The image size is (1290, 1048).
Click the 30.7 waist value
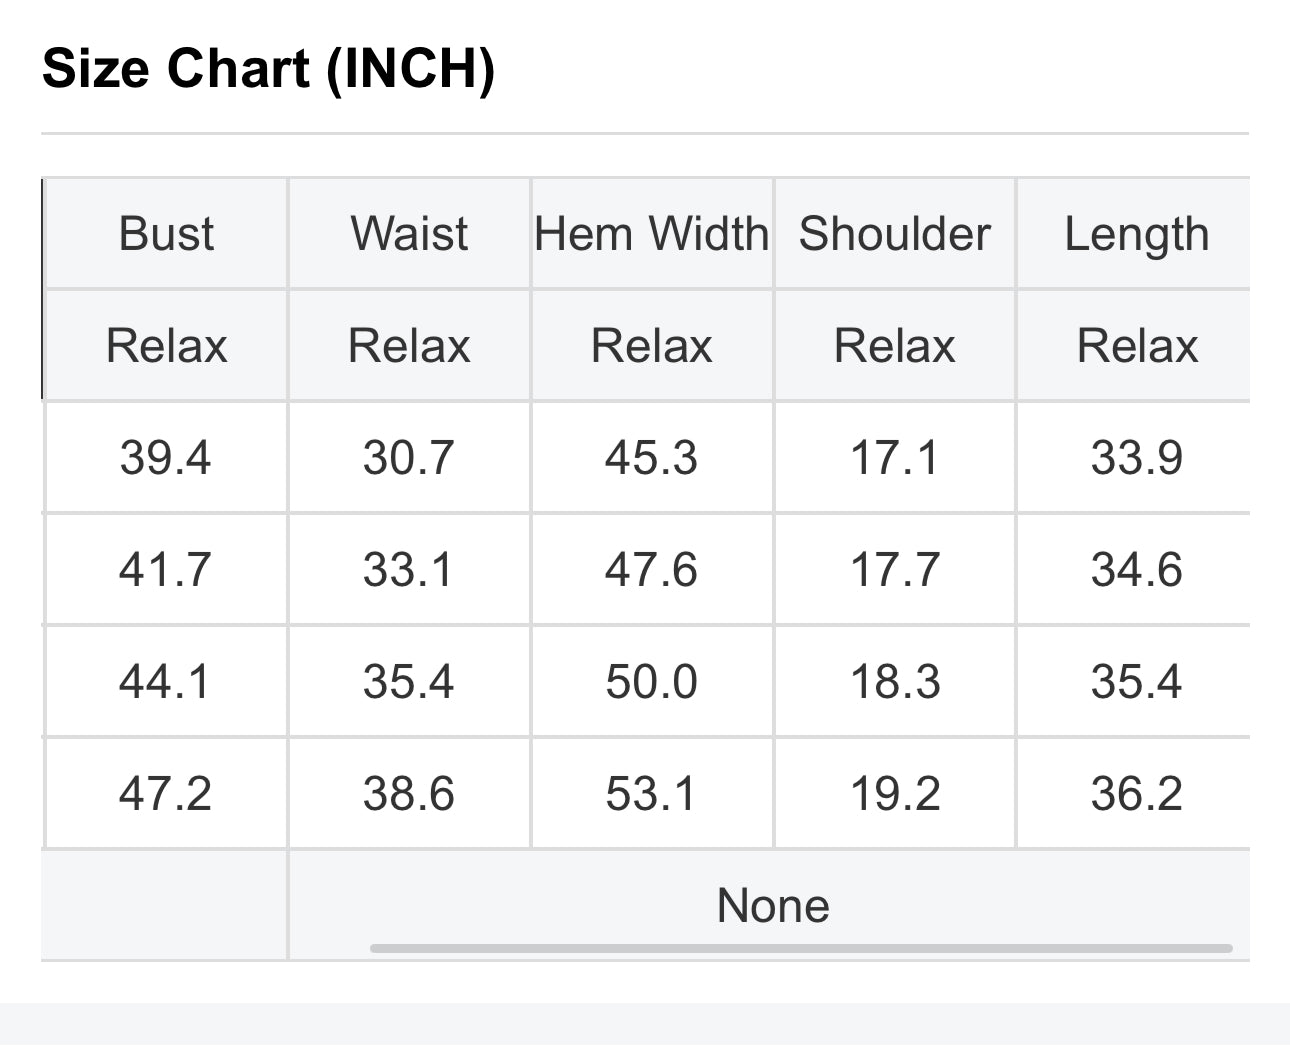pos(409,458)
